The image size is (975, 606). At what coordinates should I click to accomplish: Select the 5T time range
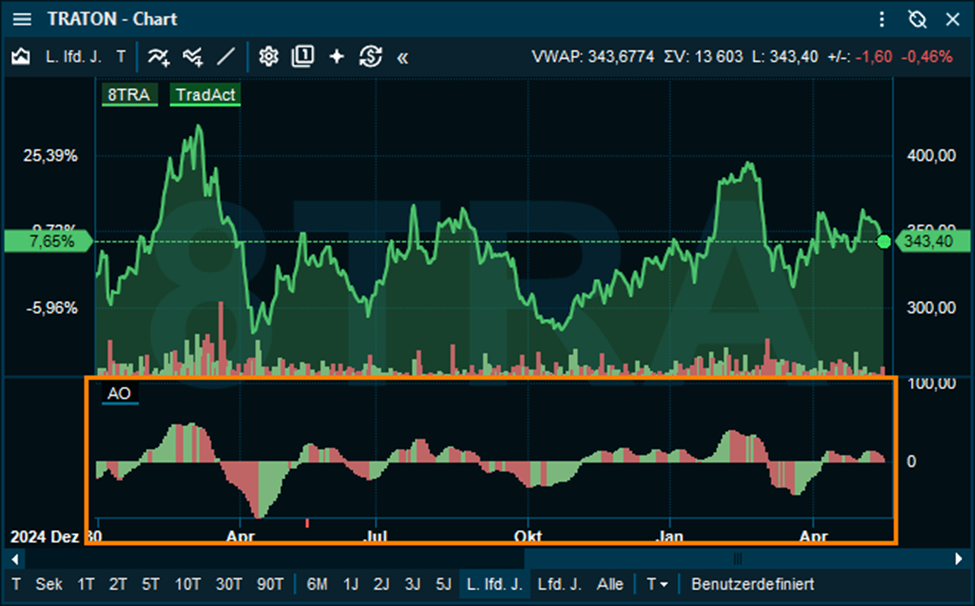[150, 584]
